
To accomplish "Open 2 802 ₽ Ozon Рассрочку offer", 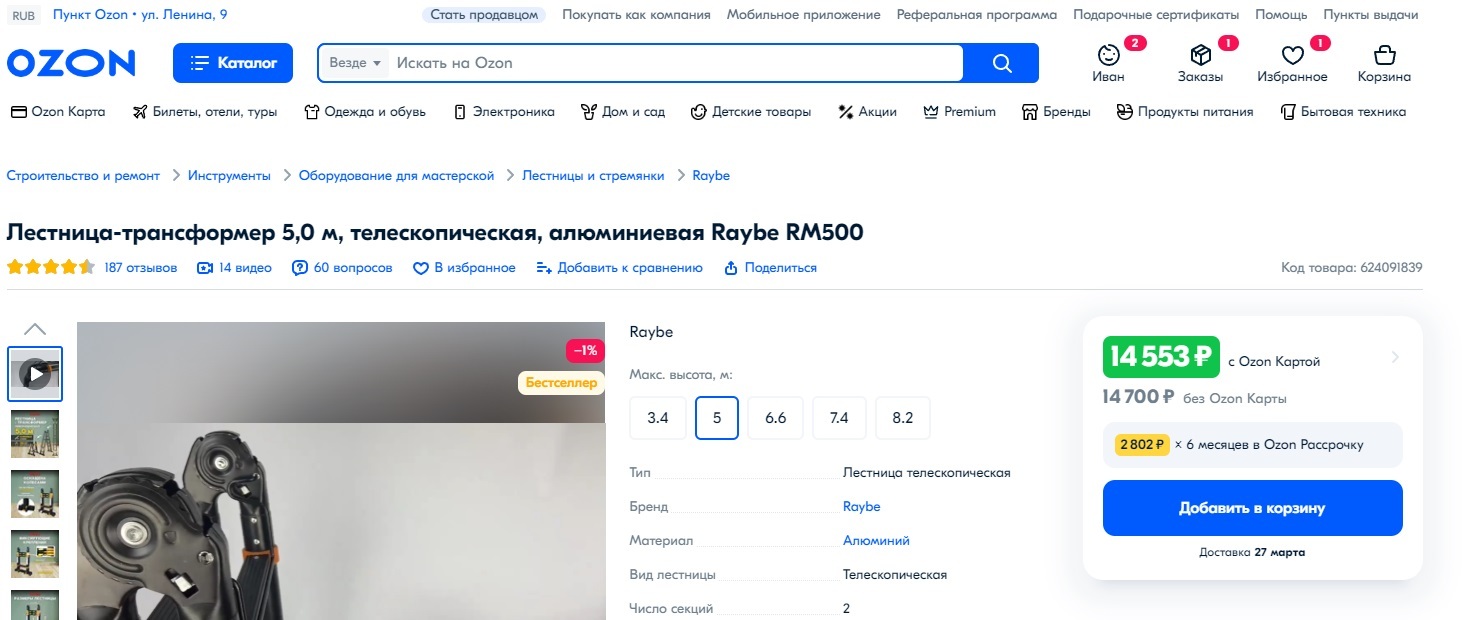I will click(1253, 445).
